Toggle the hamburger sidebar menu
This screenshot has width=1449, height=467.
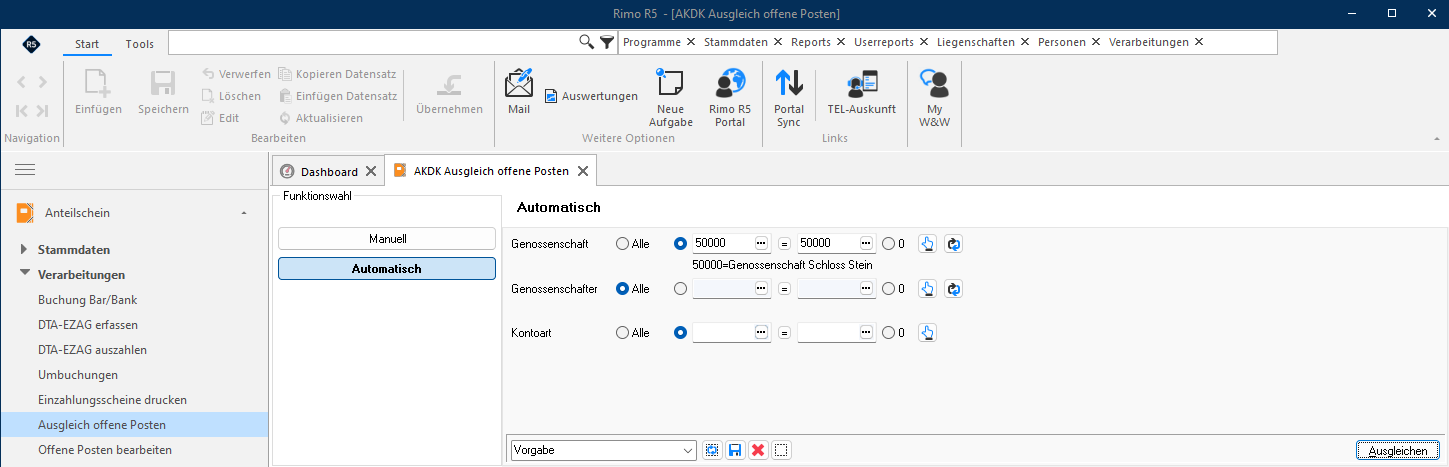25,170
